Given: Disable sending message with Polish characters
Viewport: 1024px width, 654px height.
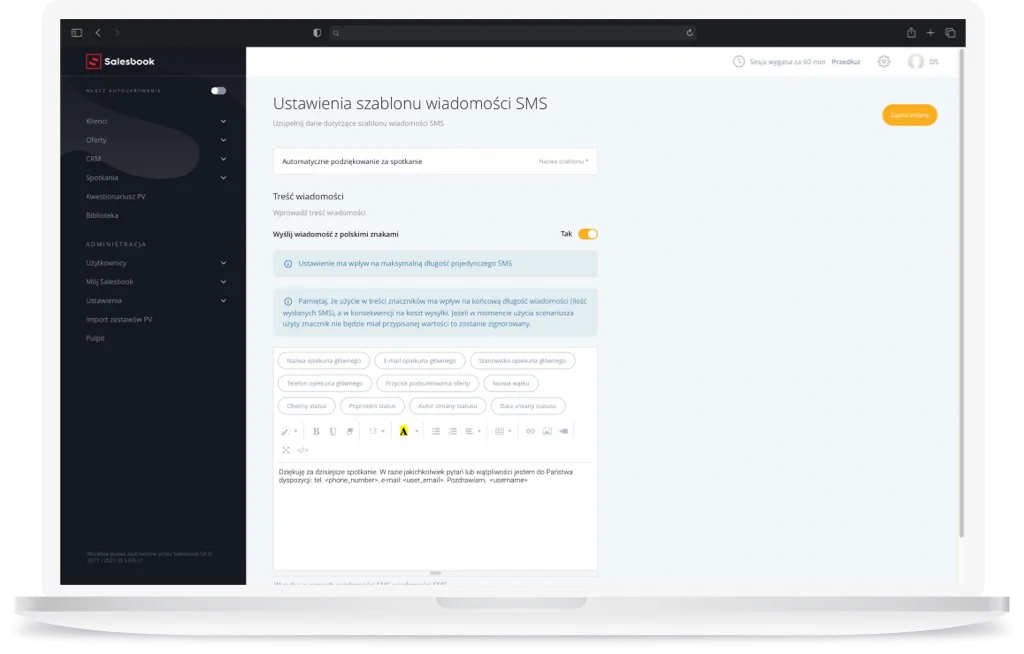Looking at the screenshot, I should pyautogui.click(x=588, y=234).
